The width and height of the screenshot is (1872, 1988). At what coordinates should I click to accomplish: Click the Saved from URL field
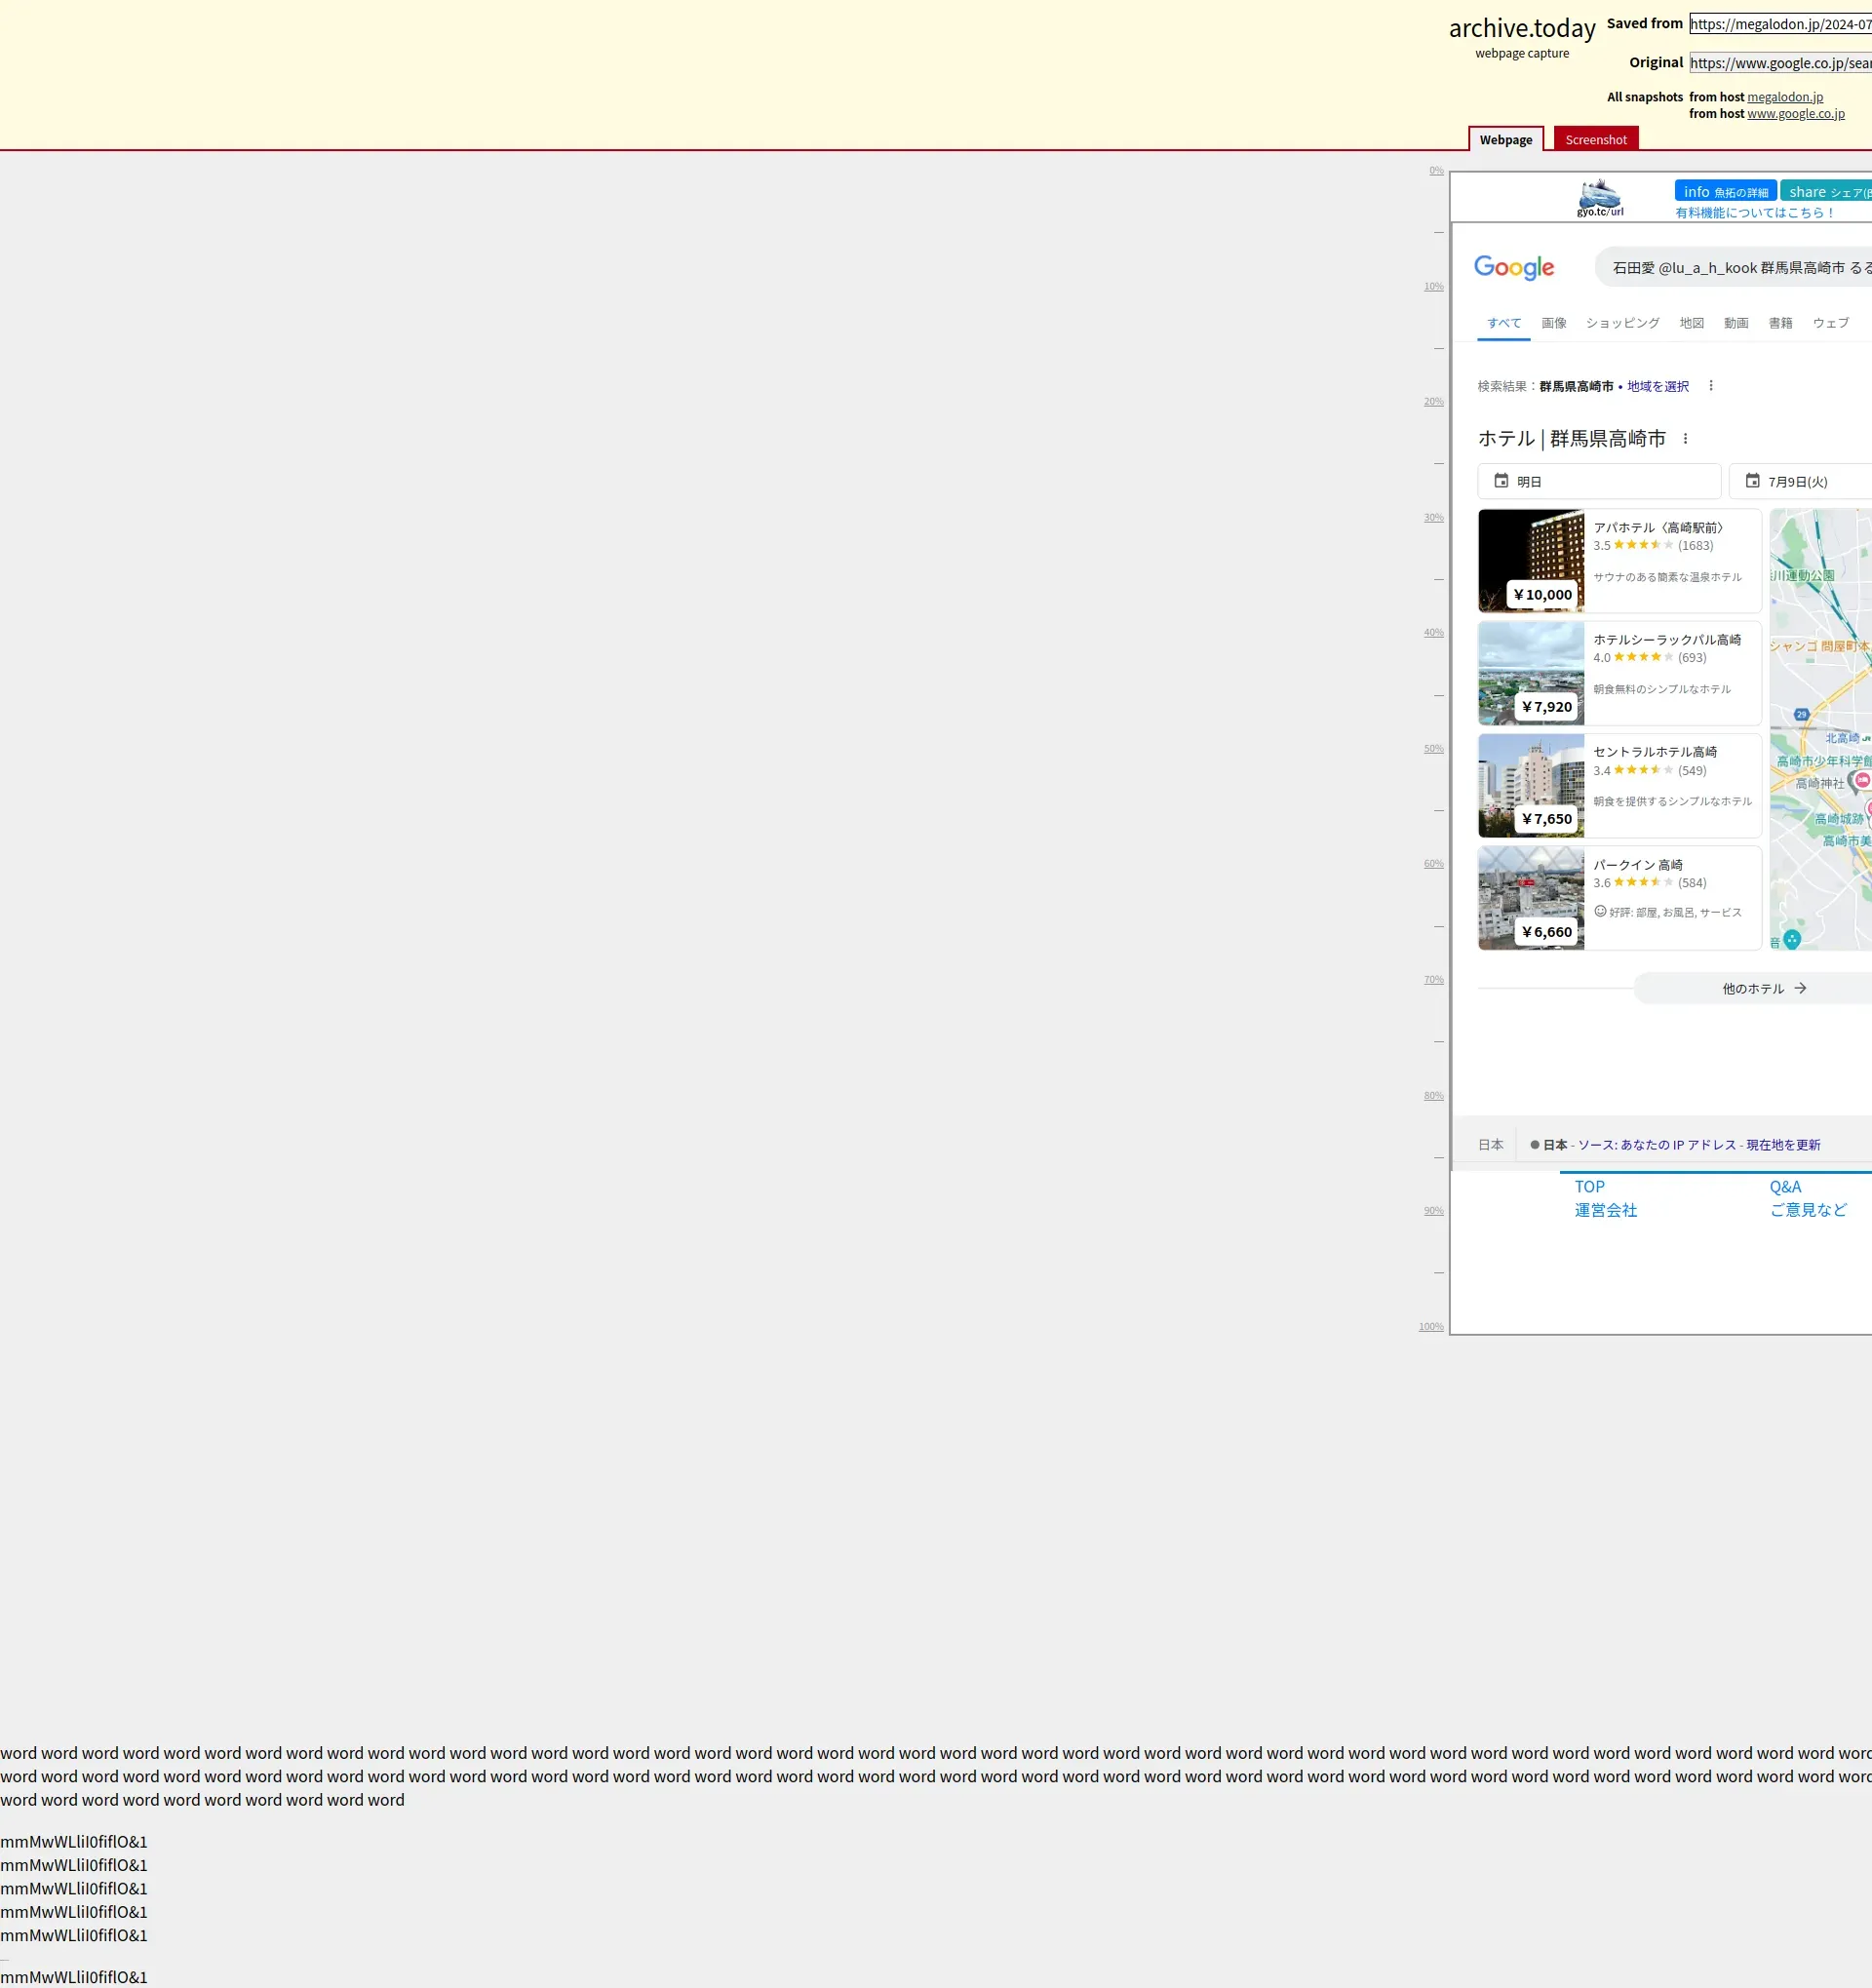[1779, 24]
